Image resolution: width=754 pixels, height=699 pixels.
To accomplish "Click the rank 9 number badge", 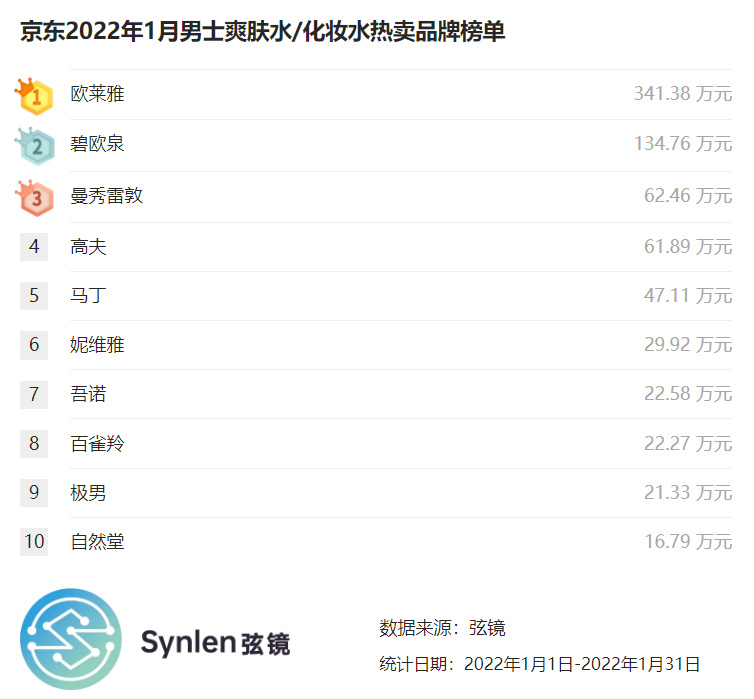I will pyautogui.click(x=34, y=493).
